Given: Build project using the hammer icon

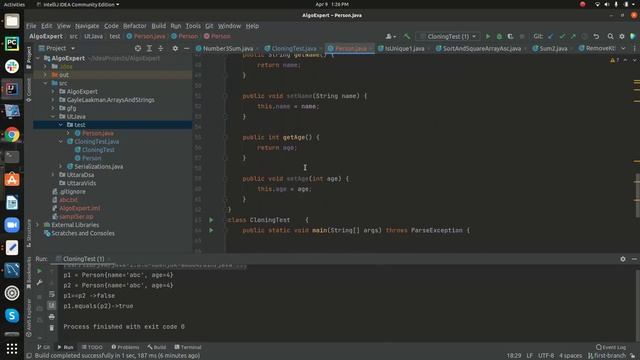Looking at the screenshot, I should point(407,36).
